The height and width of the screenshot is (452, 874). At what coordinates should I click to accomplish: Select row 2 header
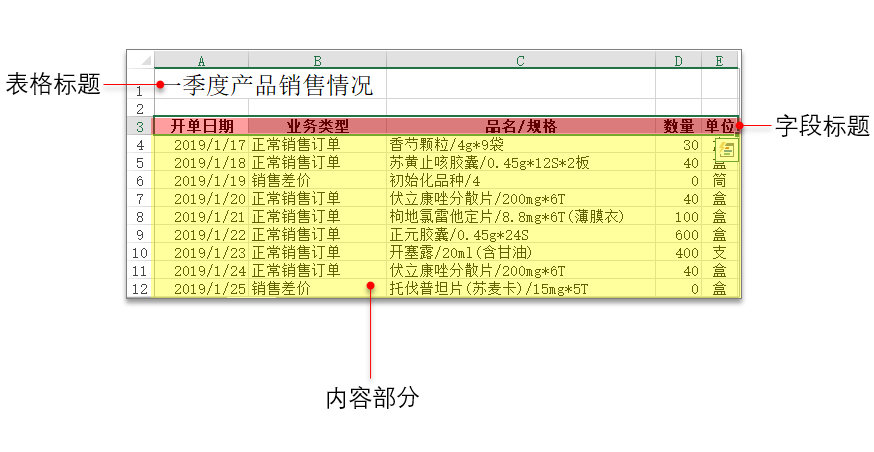click(140, 108)
